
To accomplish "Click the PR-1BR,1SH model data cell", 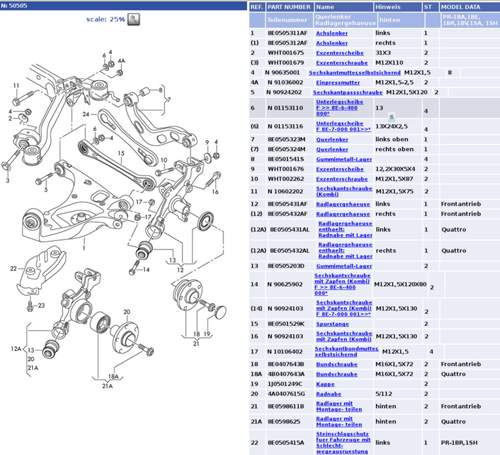I will pyautogui.click(x=459, y=443).
